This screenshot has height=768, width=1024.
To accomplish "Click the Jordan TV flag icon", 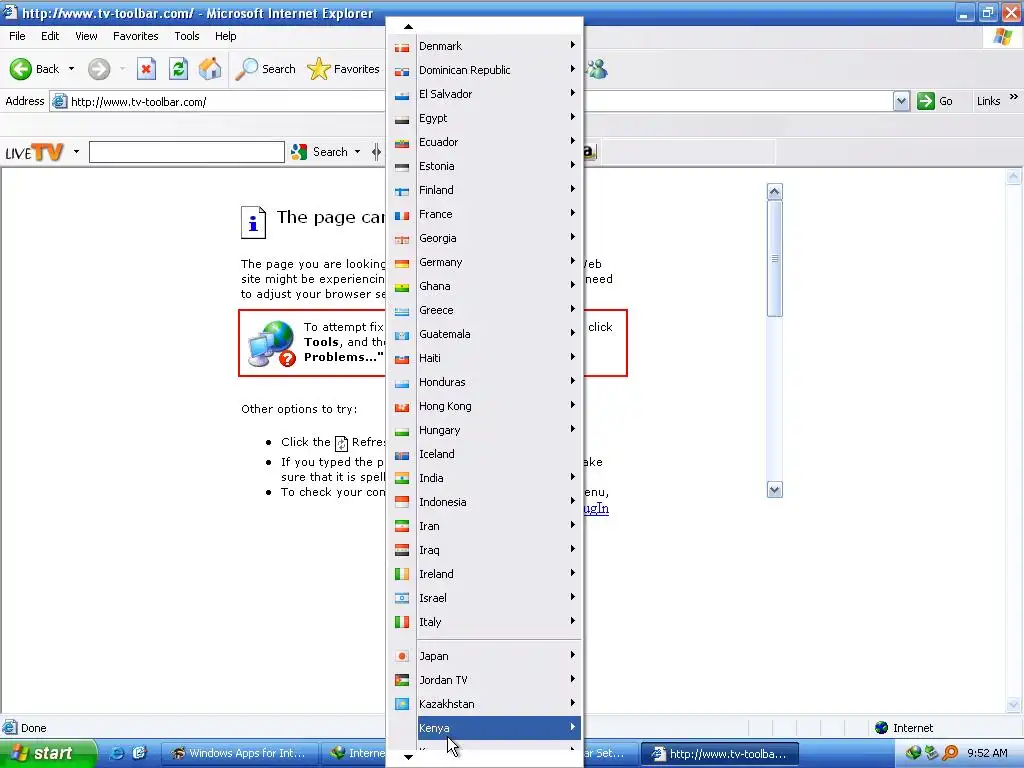I will coord(402,680).
